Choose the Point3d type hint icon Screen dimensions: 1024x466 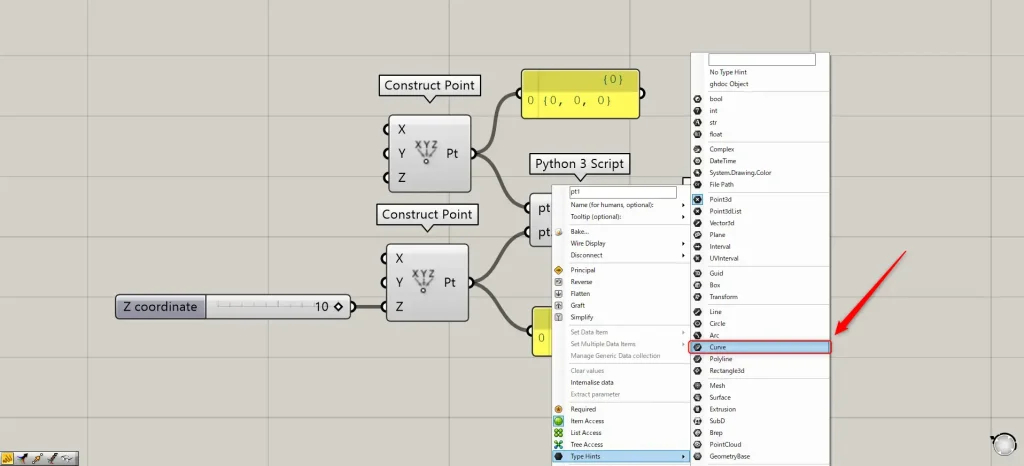coord(697,199)
